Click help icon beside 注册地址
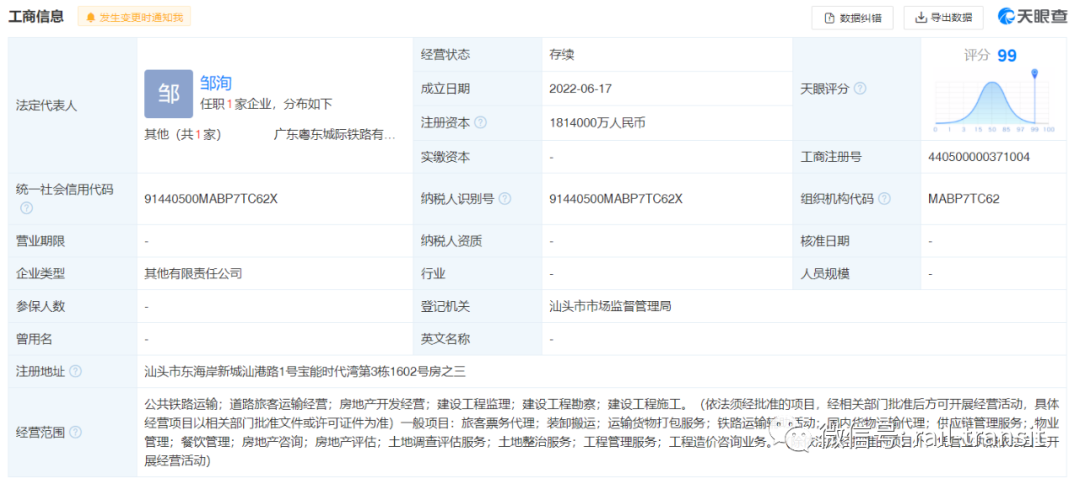1080x484 pixels. click(x=75, y=372)
